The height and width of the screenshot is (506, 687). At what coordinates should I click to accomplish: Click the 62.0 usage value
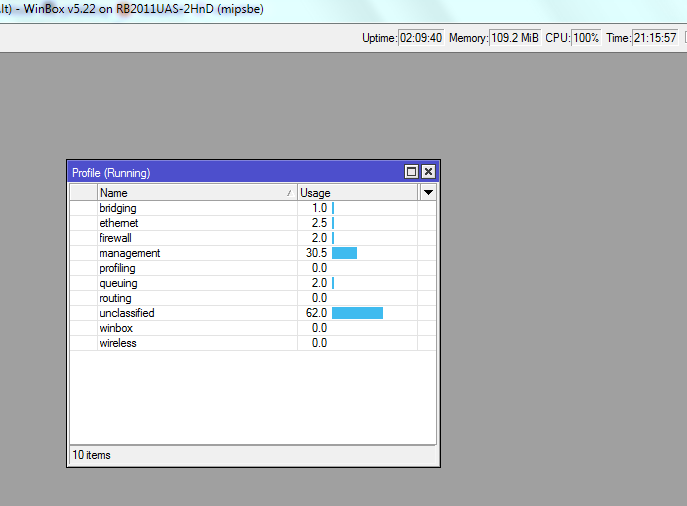[316, 313]
